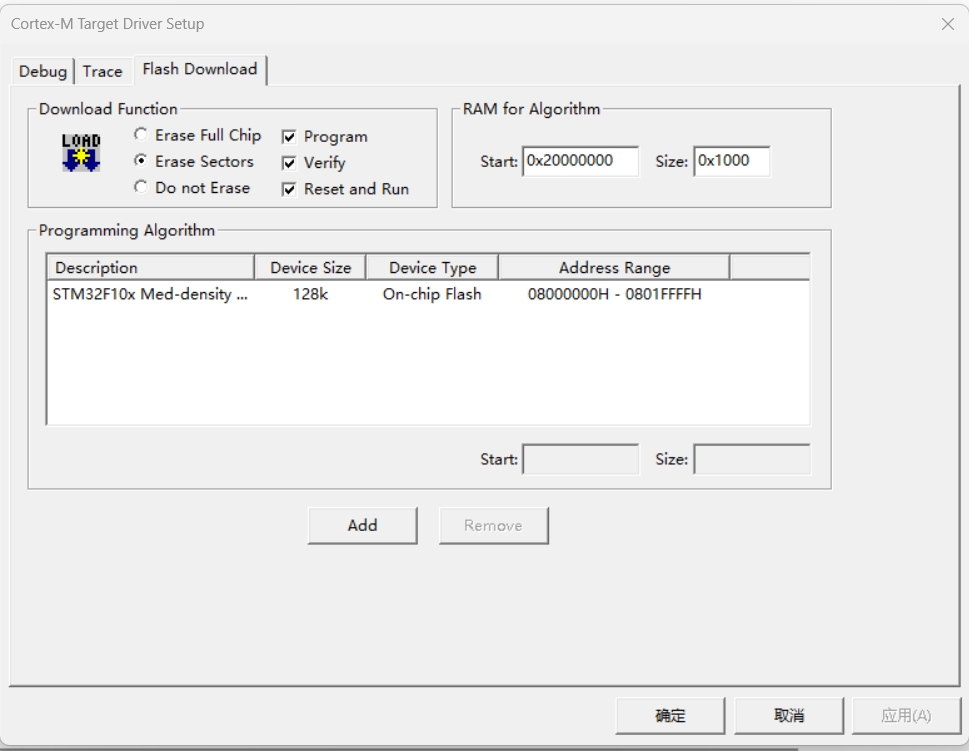Screen dimensions: 969x751
Task: Click the RAM Size field 0x1000
Action: pyautogui.click(x=732, y=161)
